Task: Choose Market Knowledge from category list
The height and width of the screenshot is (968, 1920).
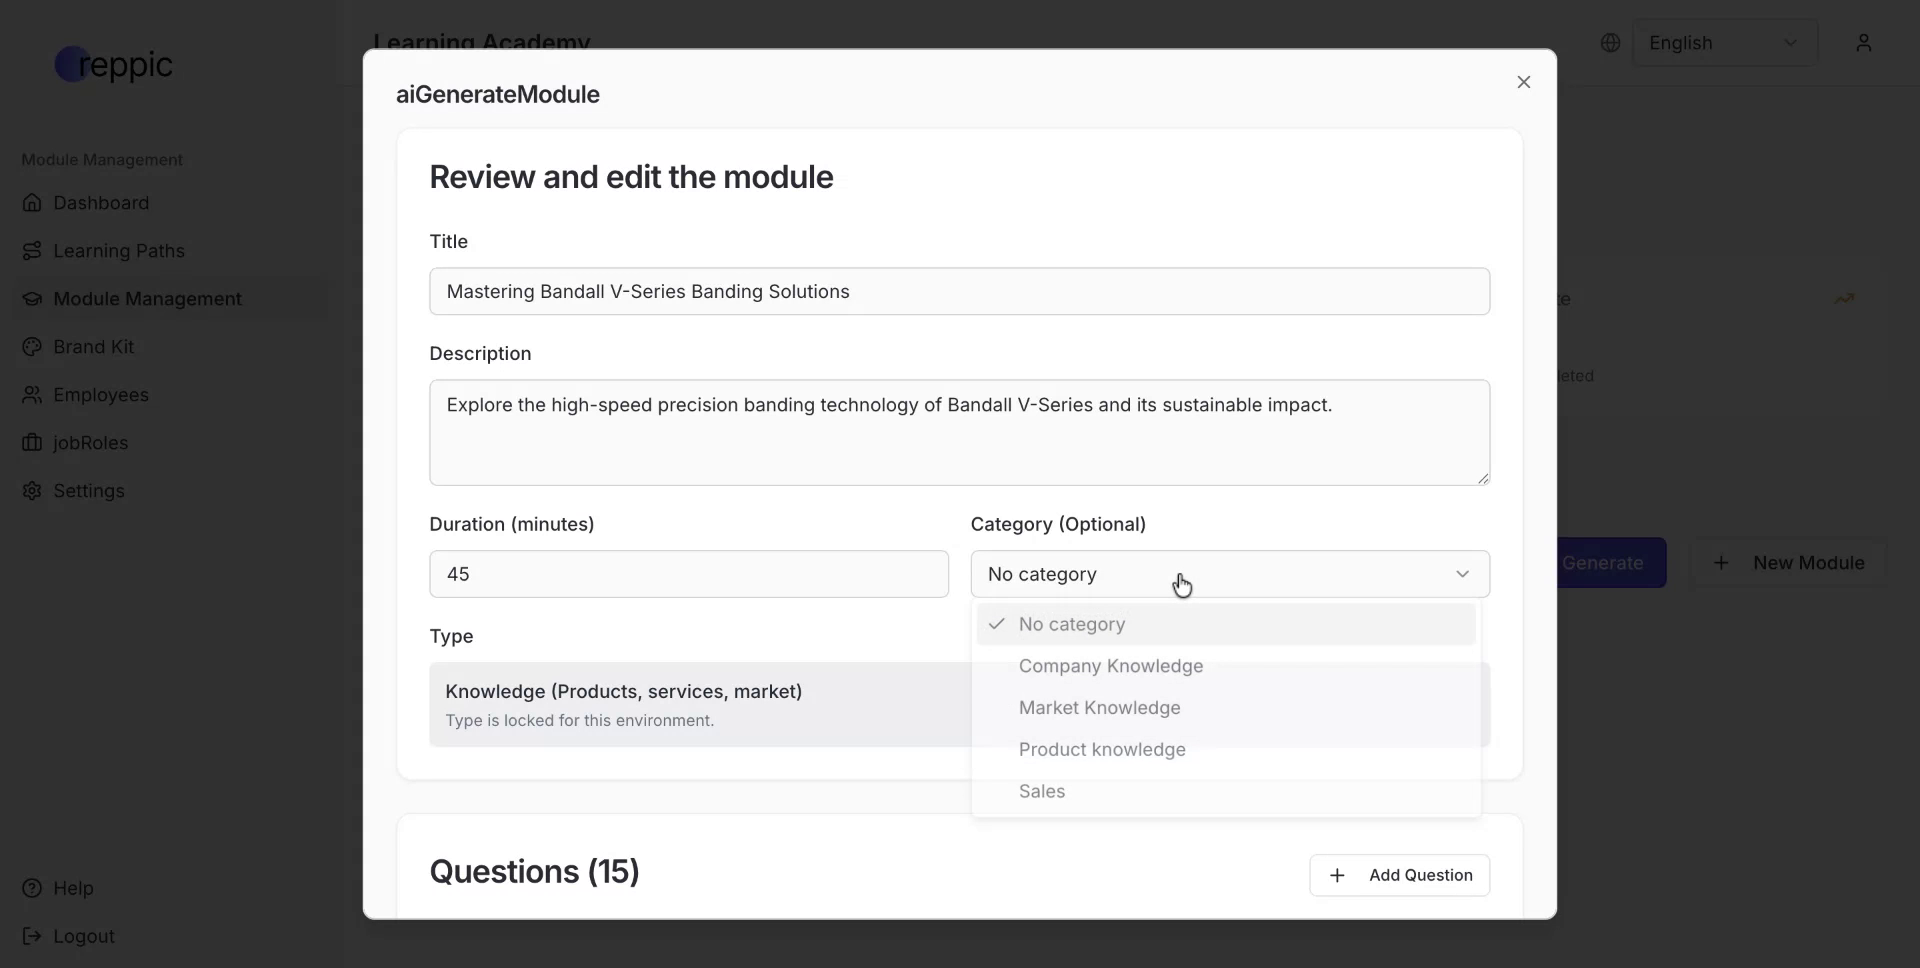Action: pos(1099,708)
